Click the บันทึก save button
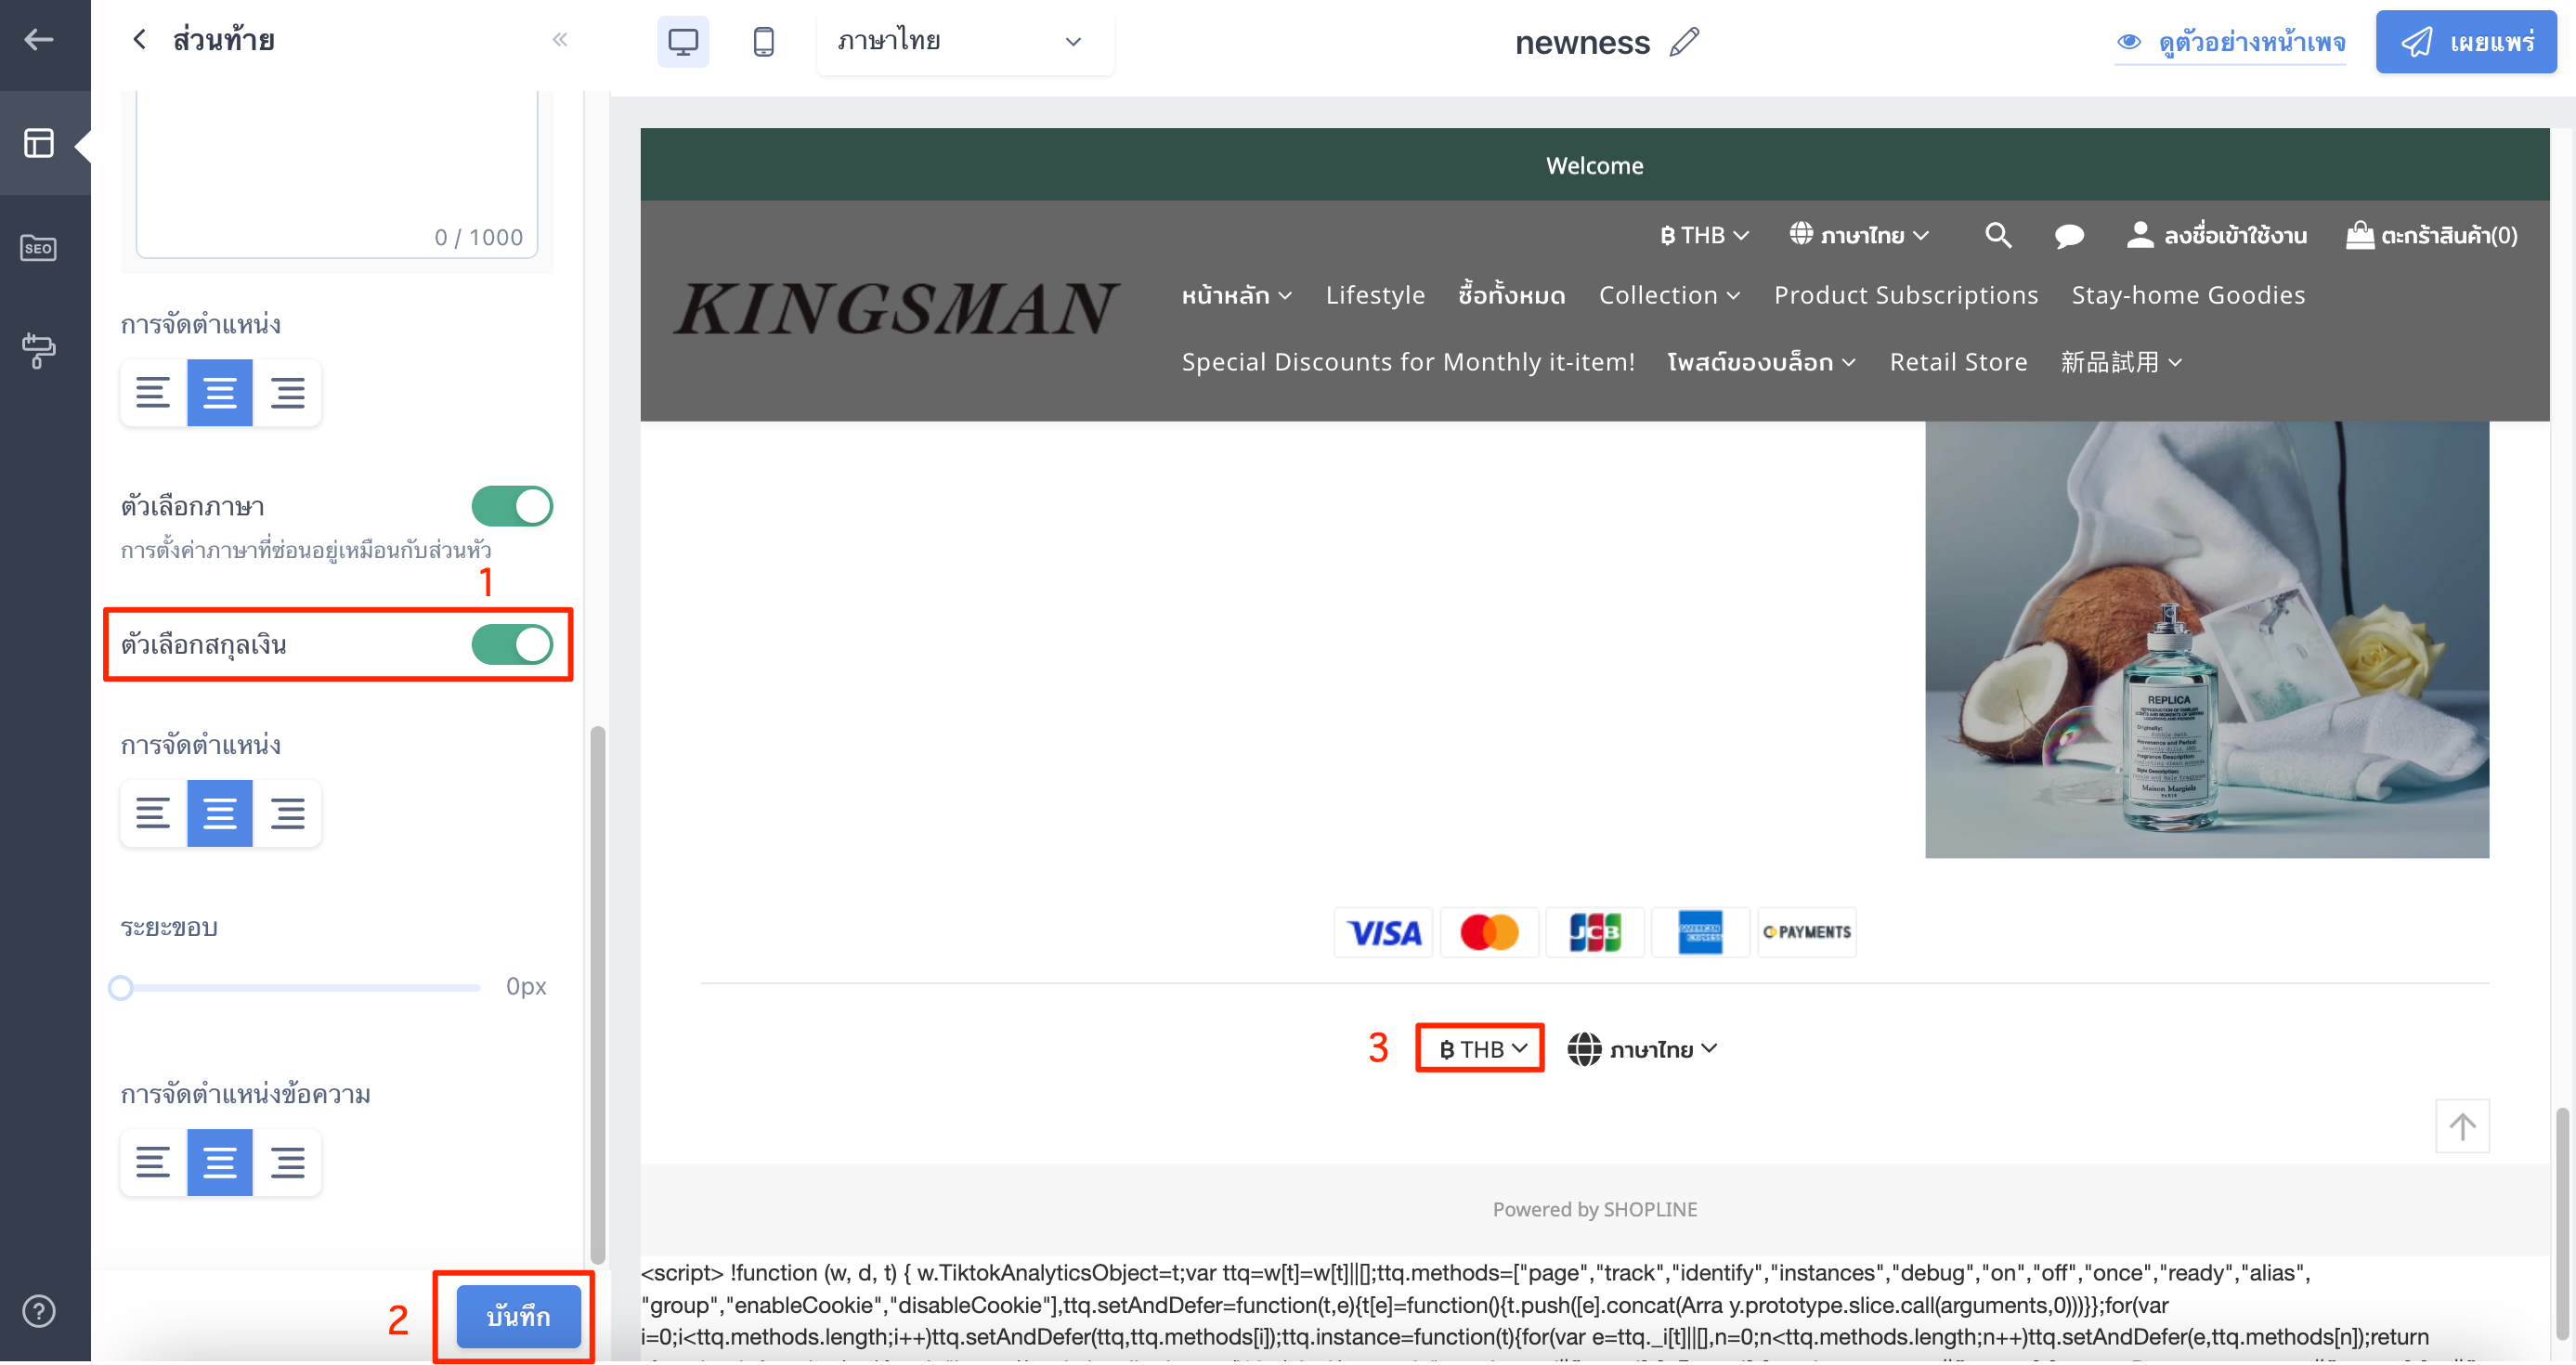This screenshot has width=2576, height=1365. tap(518, 1317)
